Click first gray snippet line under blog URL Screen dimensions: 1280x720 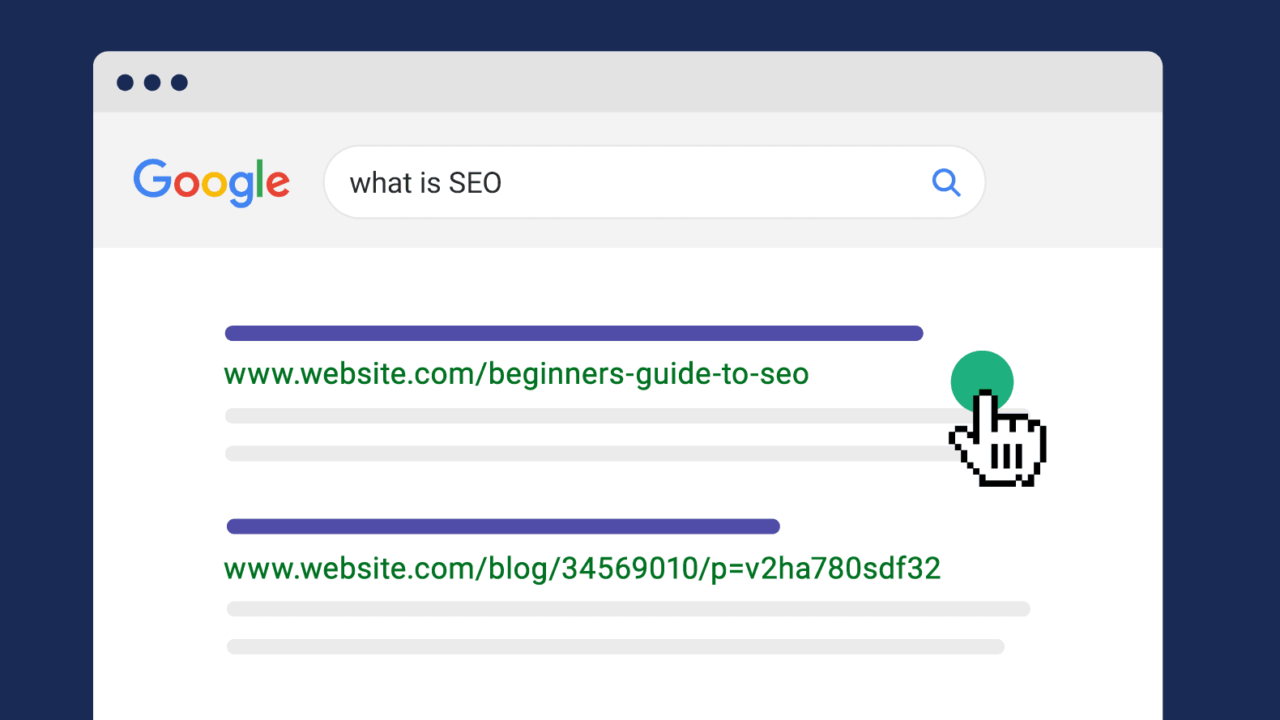[x=628, y=609]
